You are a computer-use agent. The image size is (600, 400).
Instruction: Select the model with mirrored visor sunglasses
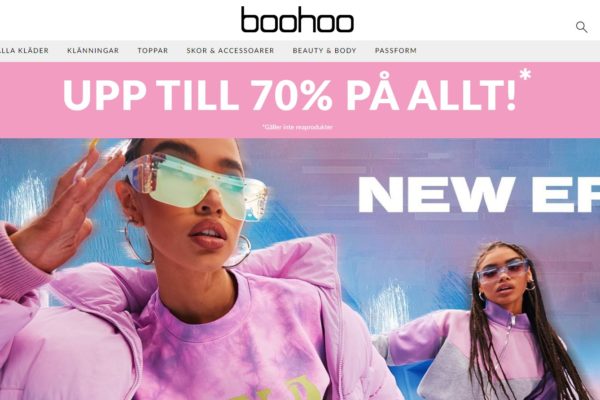tap(180, 268)
